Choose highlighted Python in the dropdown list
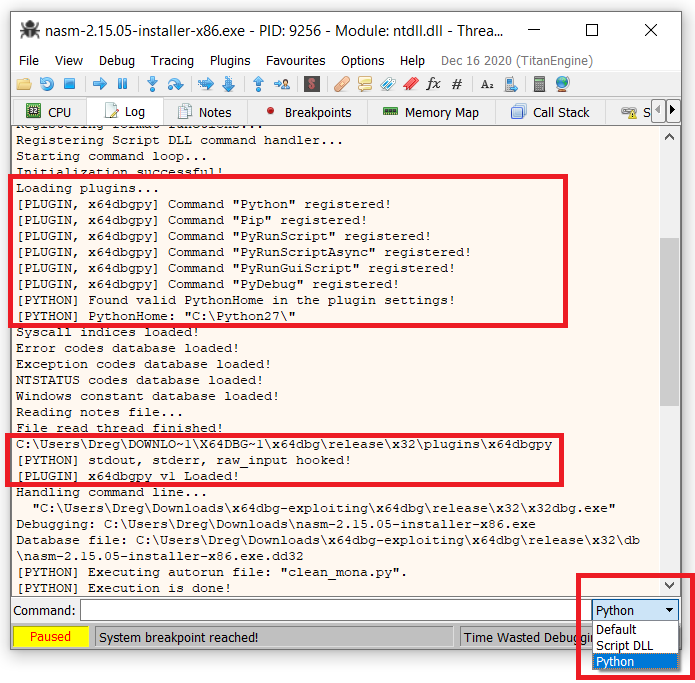The height and width of the screenshot is (683, 695). point(635,661)
